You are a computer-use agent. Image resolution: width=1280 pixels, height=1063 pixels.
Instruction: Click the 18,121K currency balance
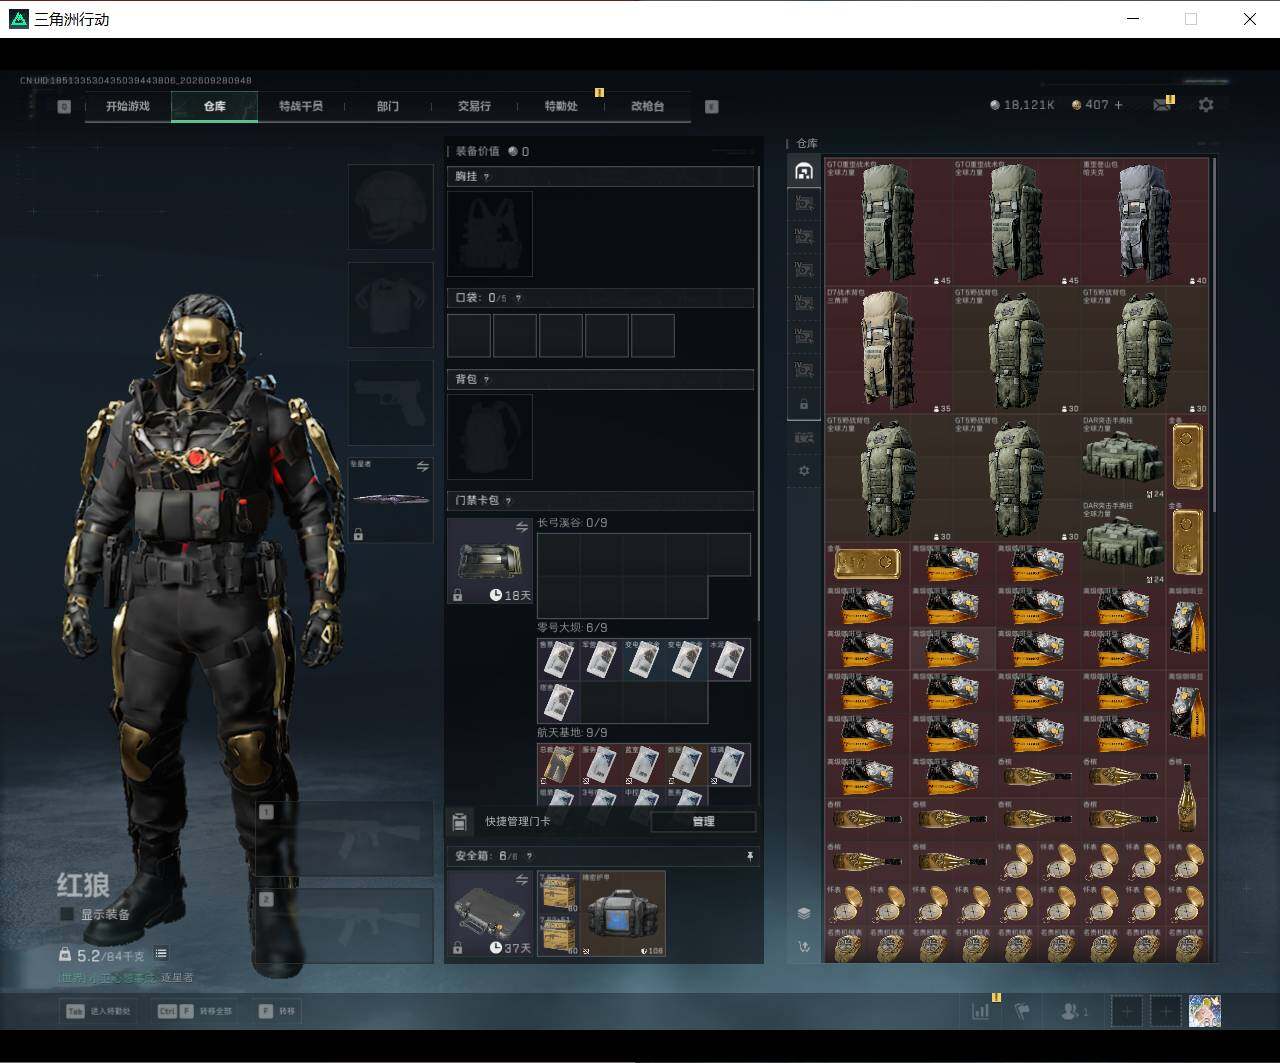tap(1022, 105)
